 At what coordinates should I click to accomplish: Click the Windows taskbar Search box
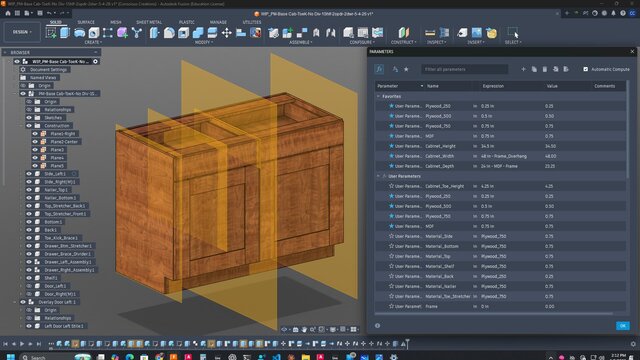click(56, 358)
